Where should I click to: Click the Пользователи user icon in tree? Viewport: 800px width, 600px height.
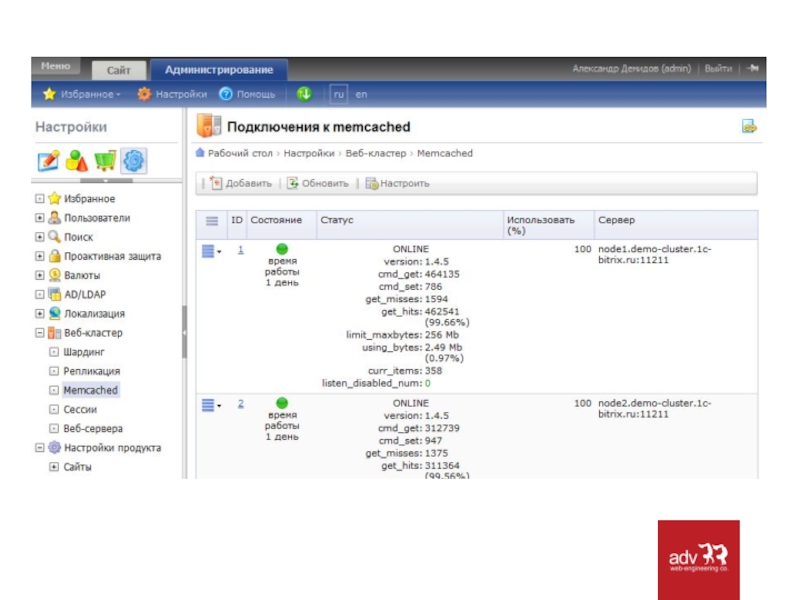[54, 218]
